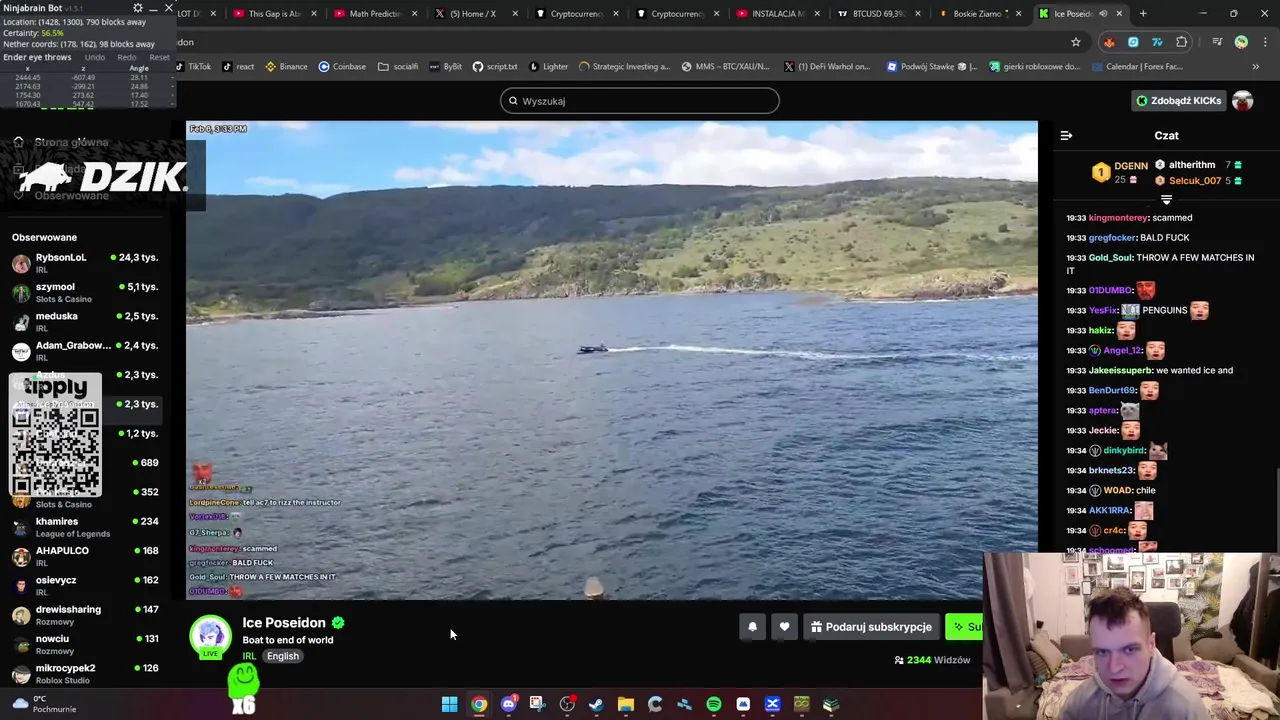Open Chrome profile avatar
The height and width of the screenshot is (720, 1280).
point(1241,42)
